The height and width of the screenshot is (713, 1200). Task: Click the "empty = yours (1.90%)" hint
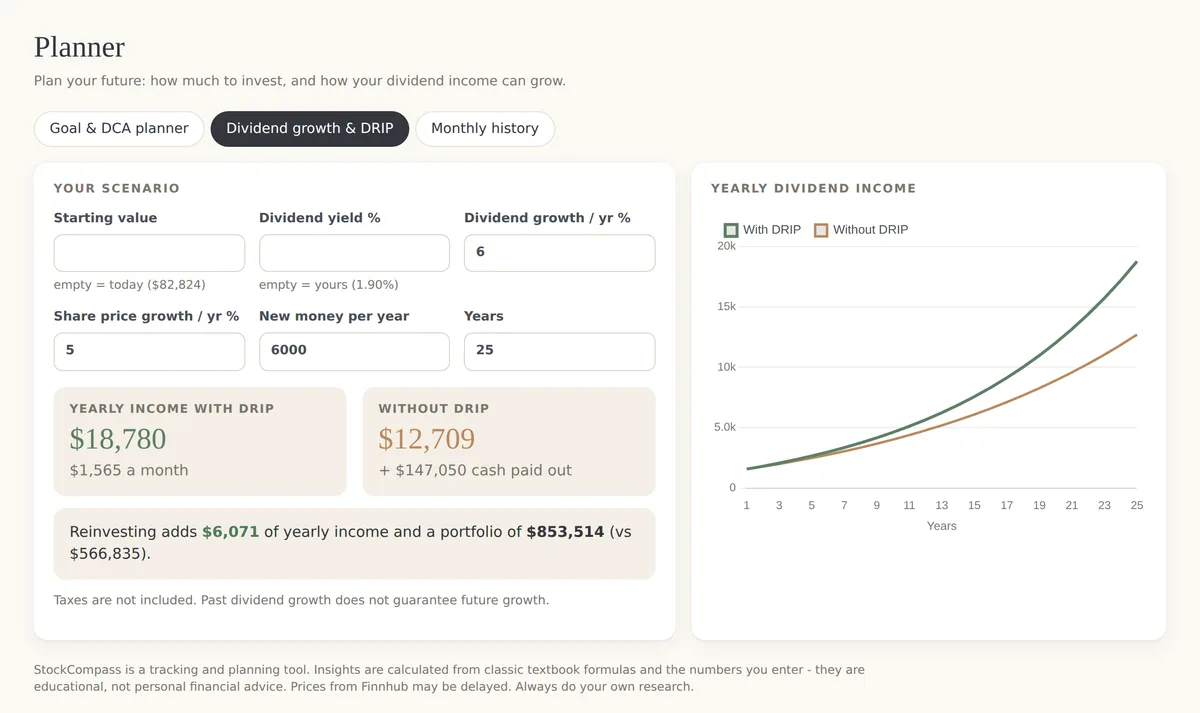pos(329,285)
